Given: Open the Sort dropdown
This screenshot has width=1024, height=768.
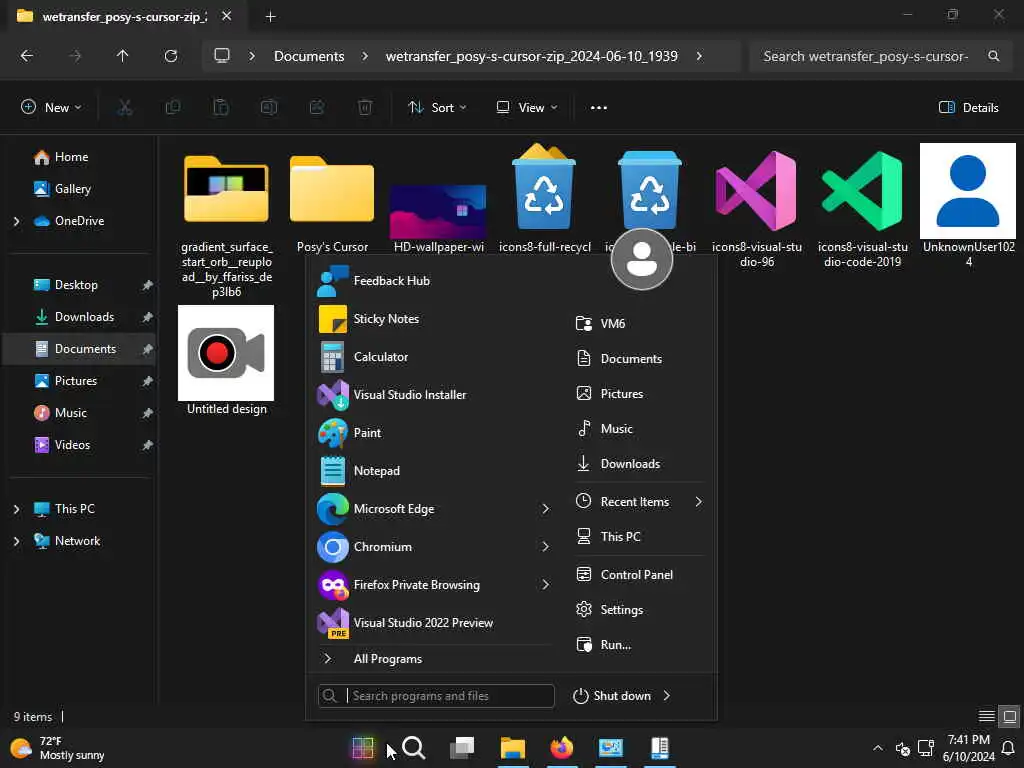Looking at the screenshot, I should click(437, 108).
